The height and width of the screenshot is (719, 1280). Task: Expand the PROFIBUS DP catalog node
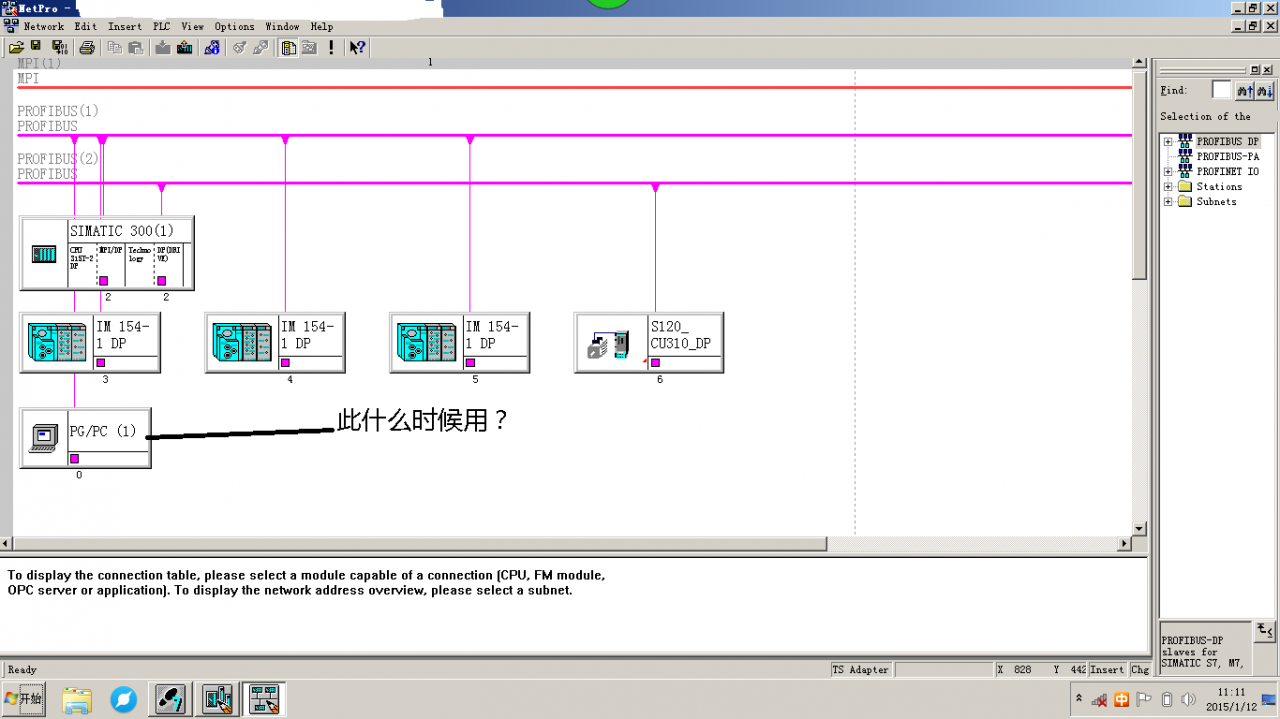tap(1167, 142)
